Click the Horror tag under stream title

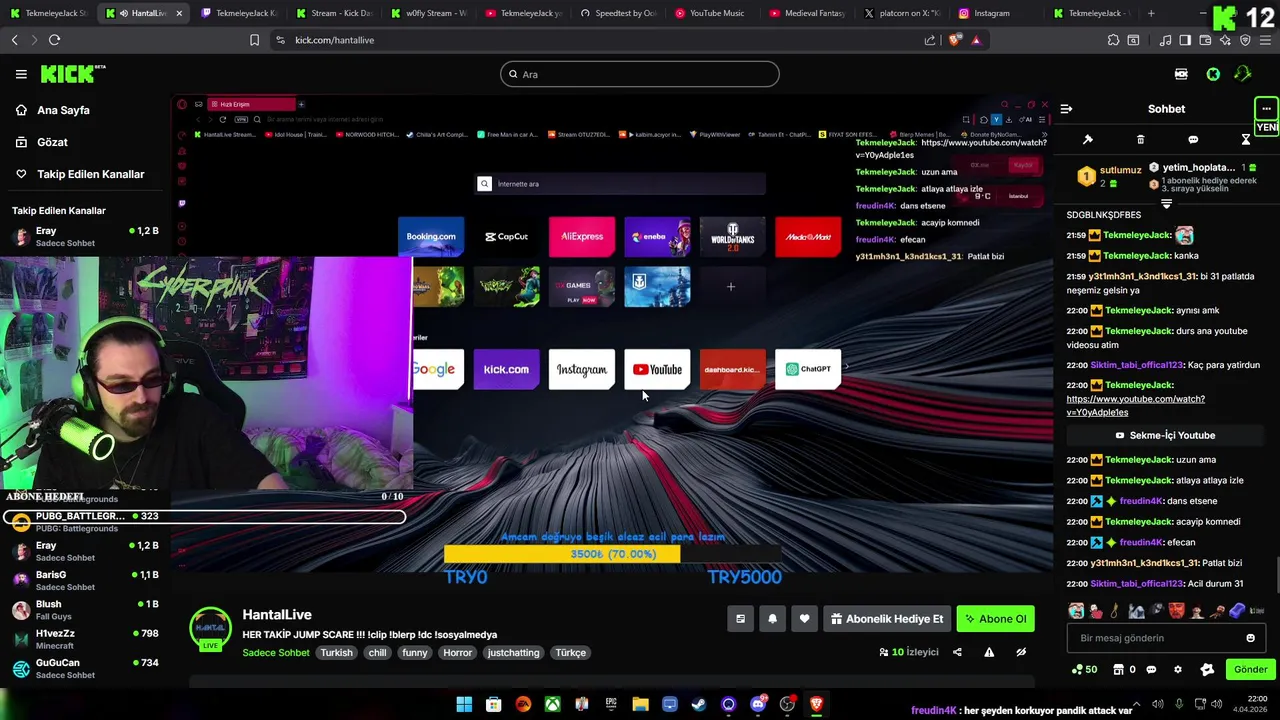457,653
